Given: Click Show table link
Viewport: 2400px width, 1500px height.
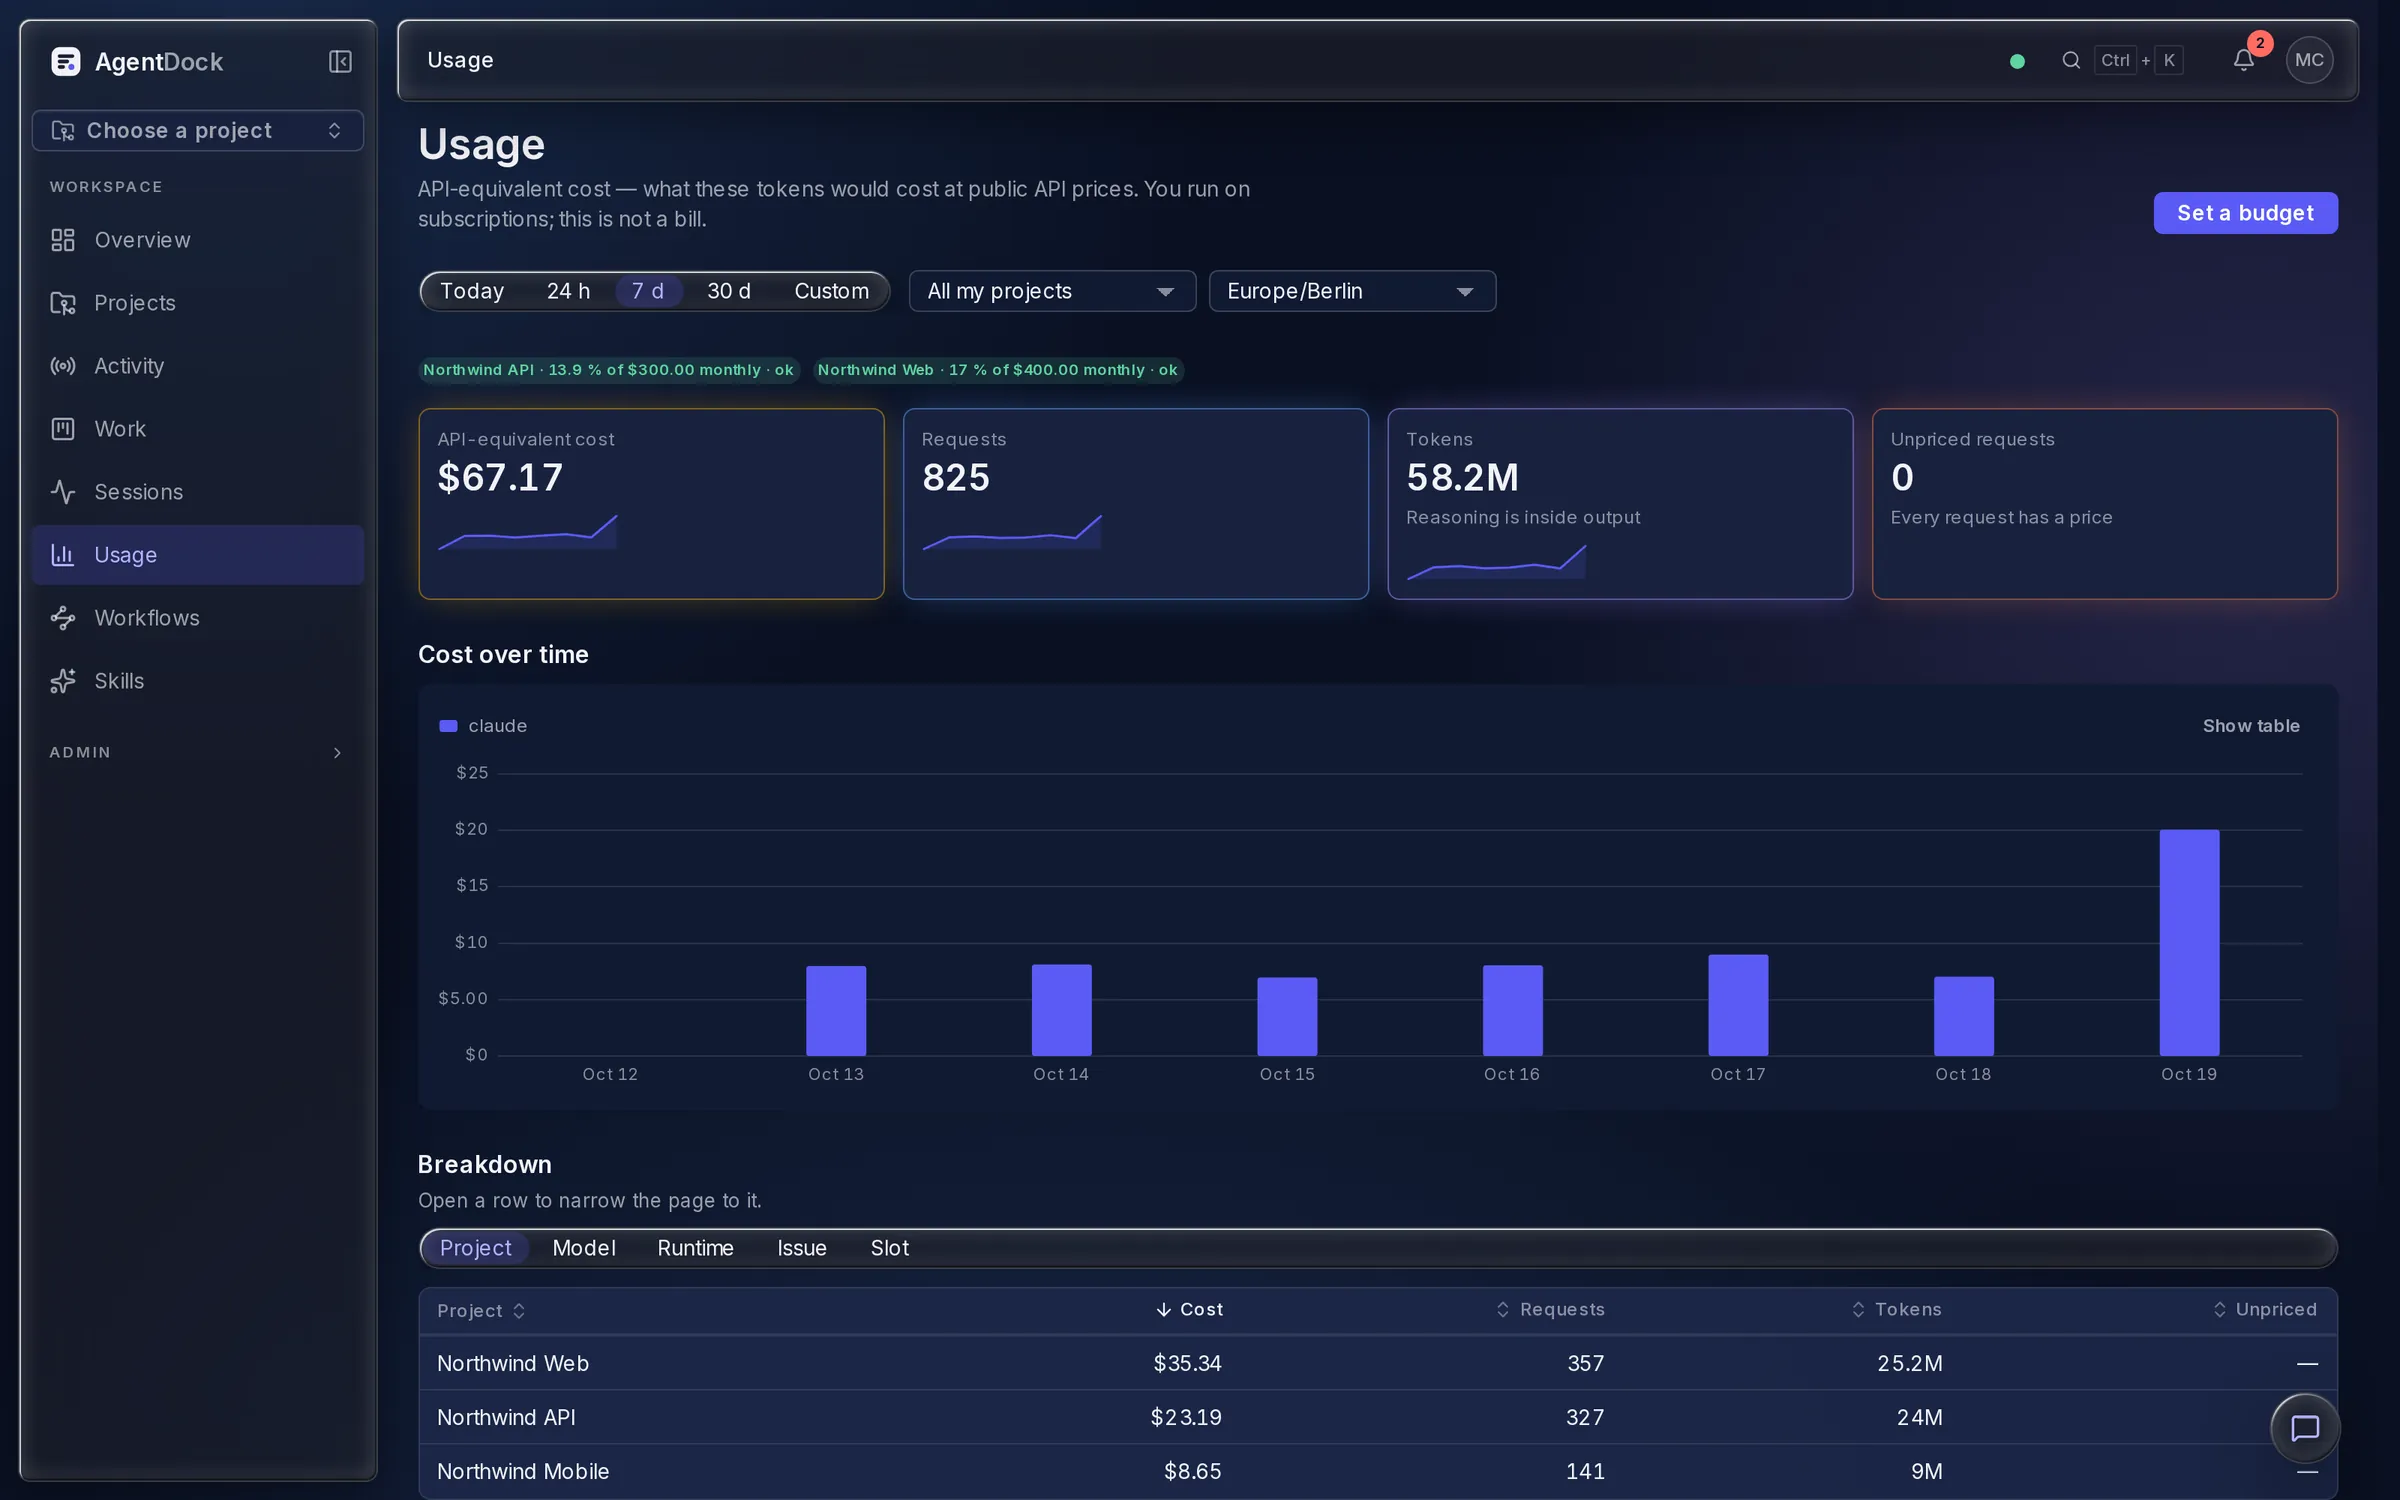Looking at the screenshot, I should [x=2250, y=726].
